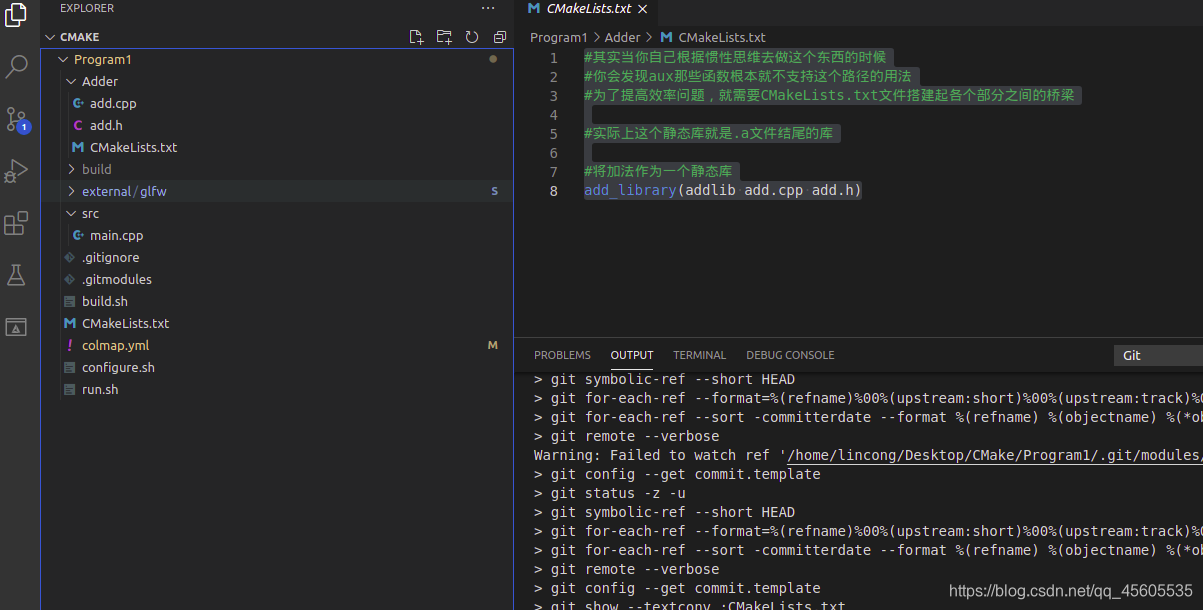Screen dimensions: 1203x610
Task: Click the .git/modules path link in output
Action: click(995, 455)
